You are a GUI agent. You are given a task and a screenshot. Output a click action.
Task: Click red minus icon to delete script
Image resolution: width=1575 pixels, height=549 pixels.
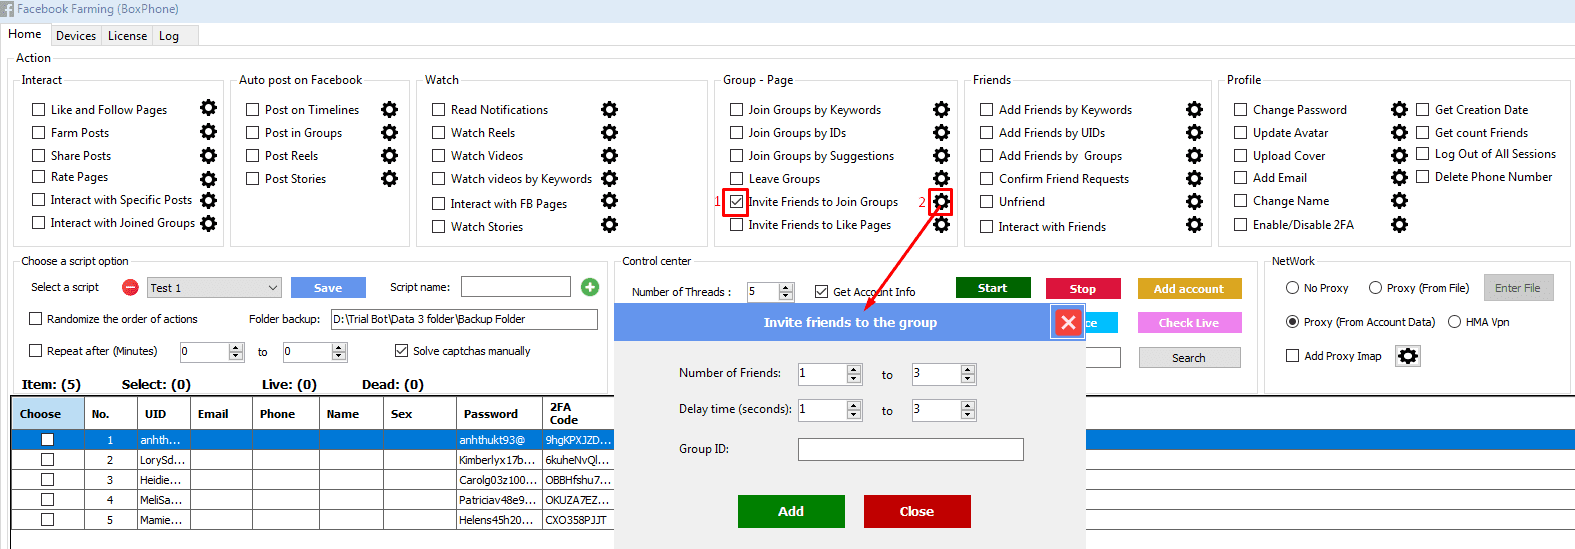(130, 287)
